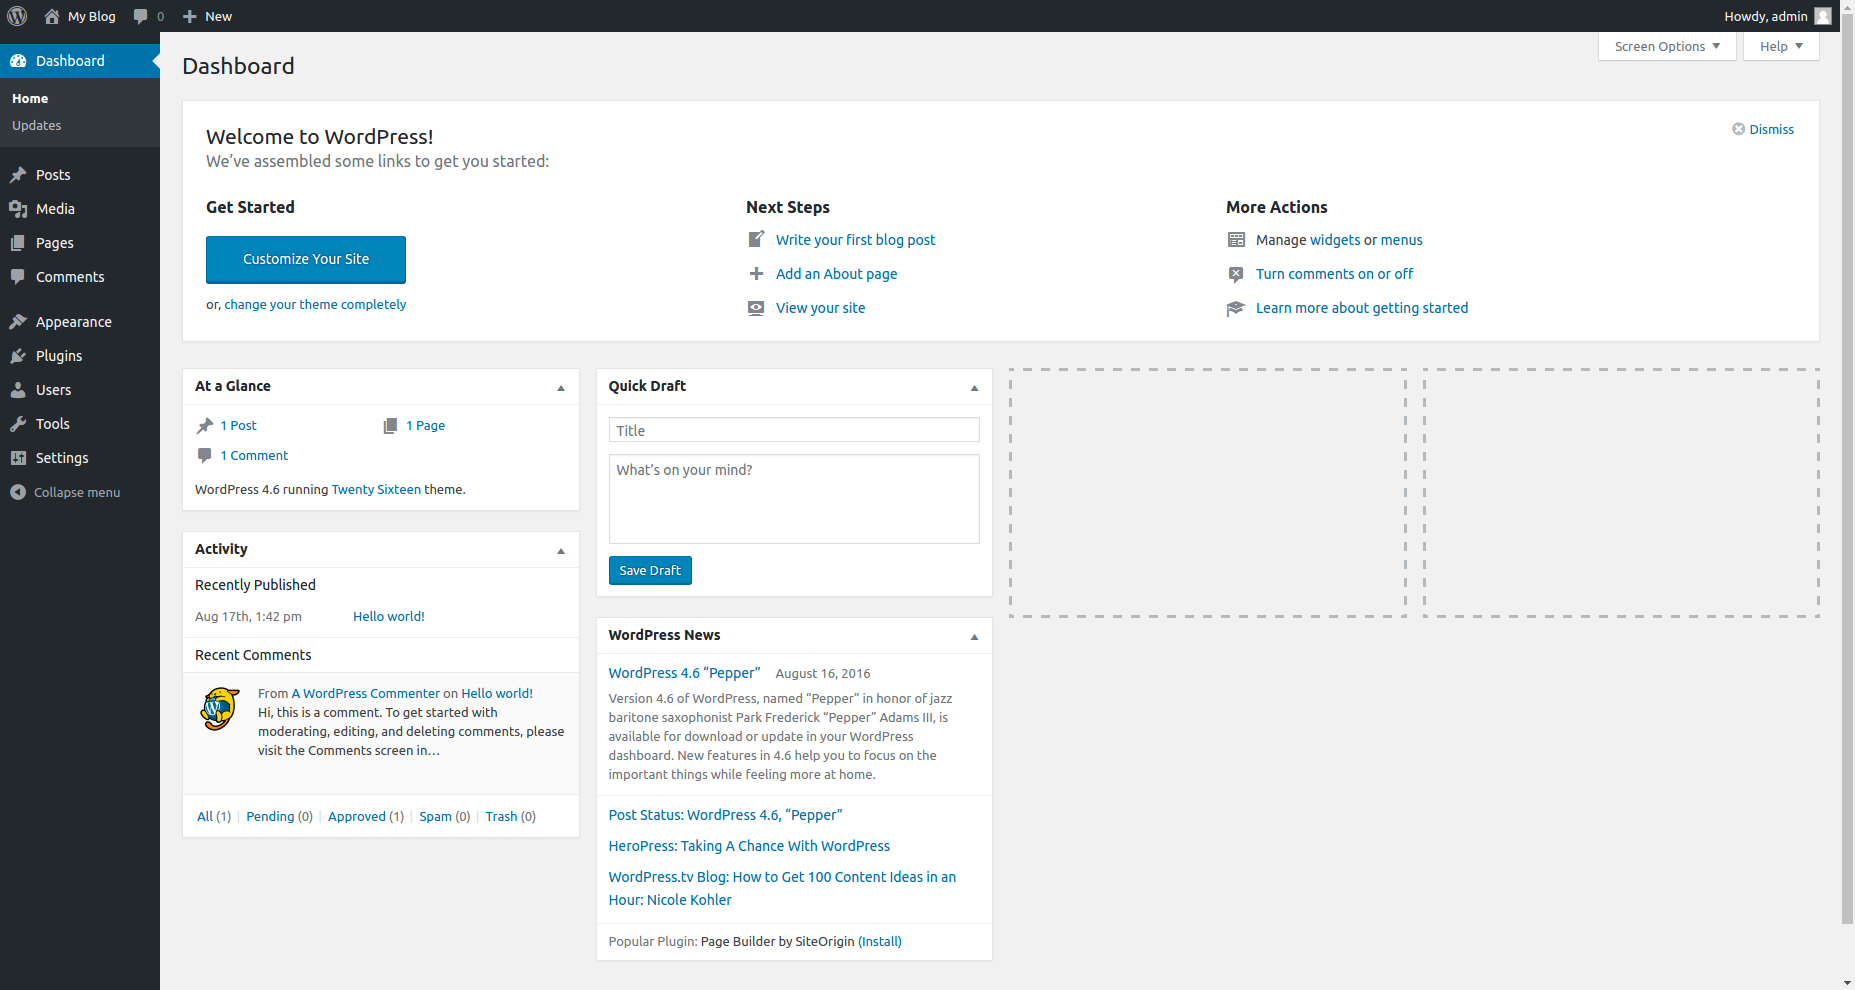Click the Save Draft button
Image resolution: width=1855 pixels, height=990 pixels.
point(650,570)
